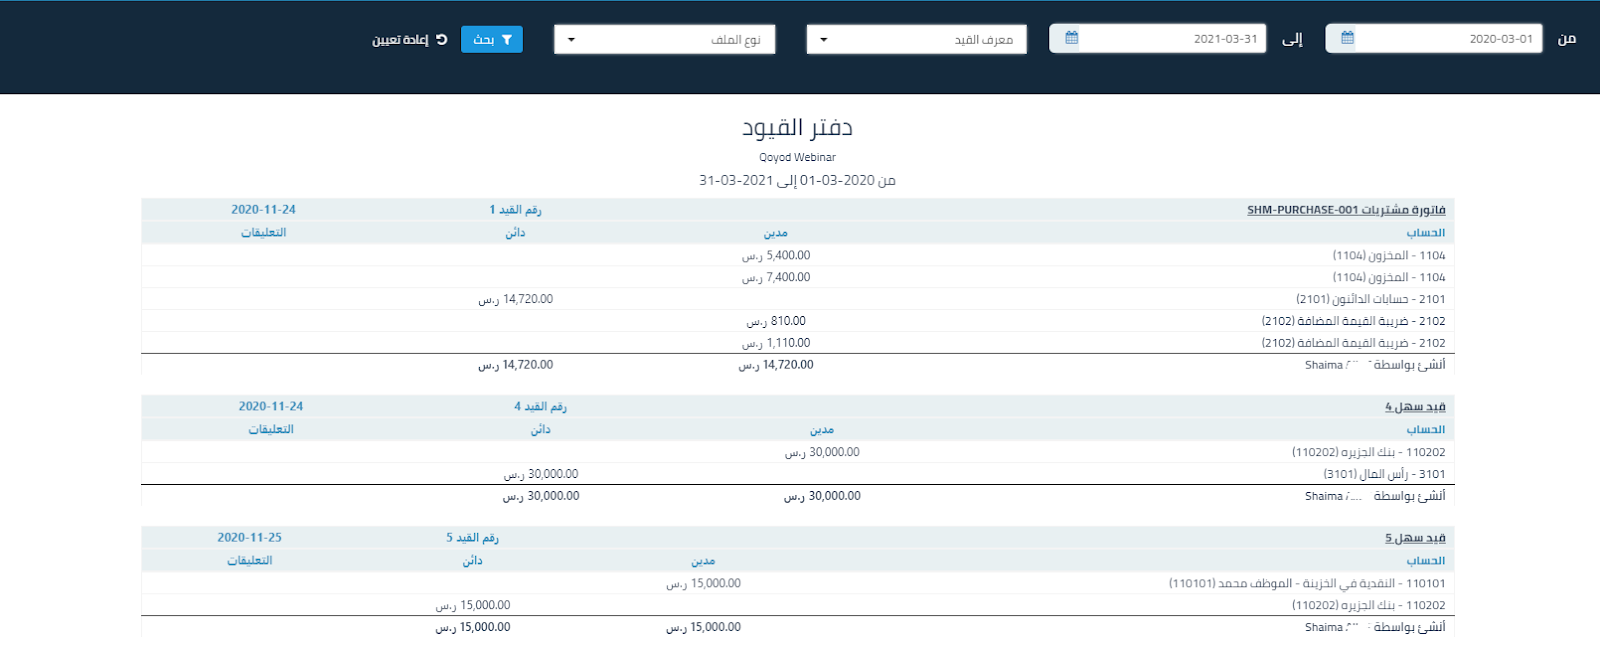This screenshot has width=1600, height=645.
Task: Follow the قيد سهل 5 entry link
Action: (x=1414, y=538)
